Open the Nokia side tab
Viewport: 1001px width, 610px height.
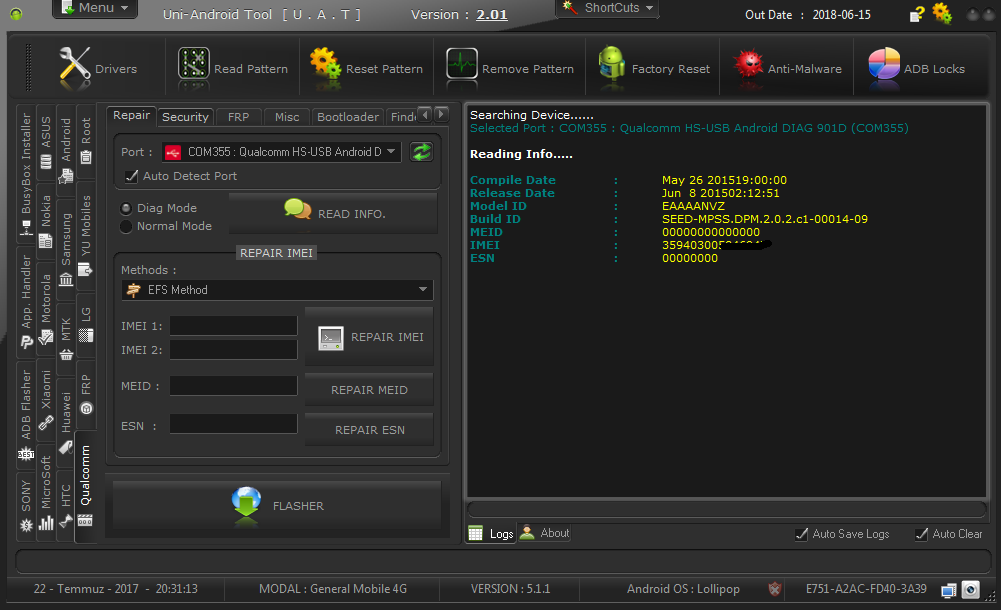tap(46, 221)
